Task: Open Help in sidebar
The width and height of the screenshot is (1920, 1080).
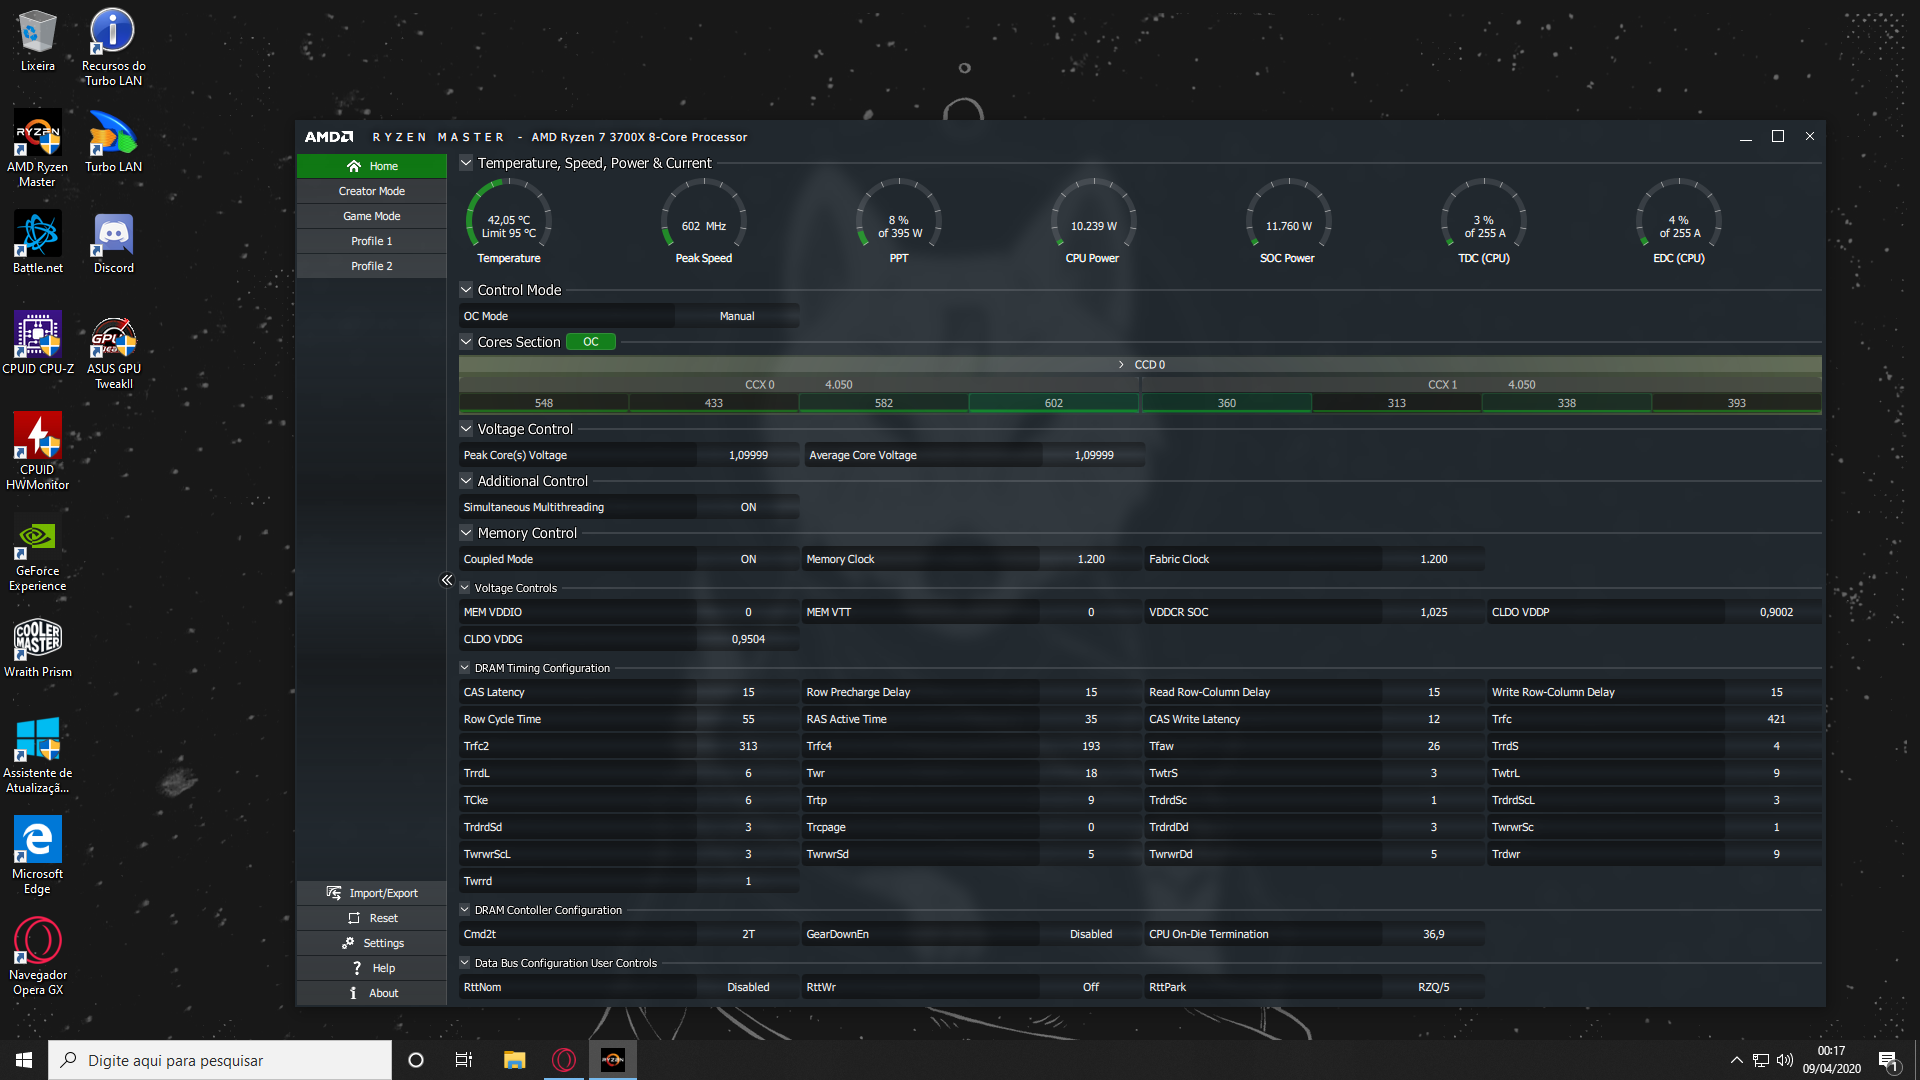Action: pyautogui.click(x=372, y=968)
